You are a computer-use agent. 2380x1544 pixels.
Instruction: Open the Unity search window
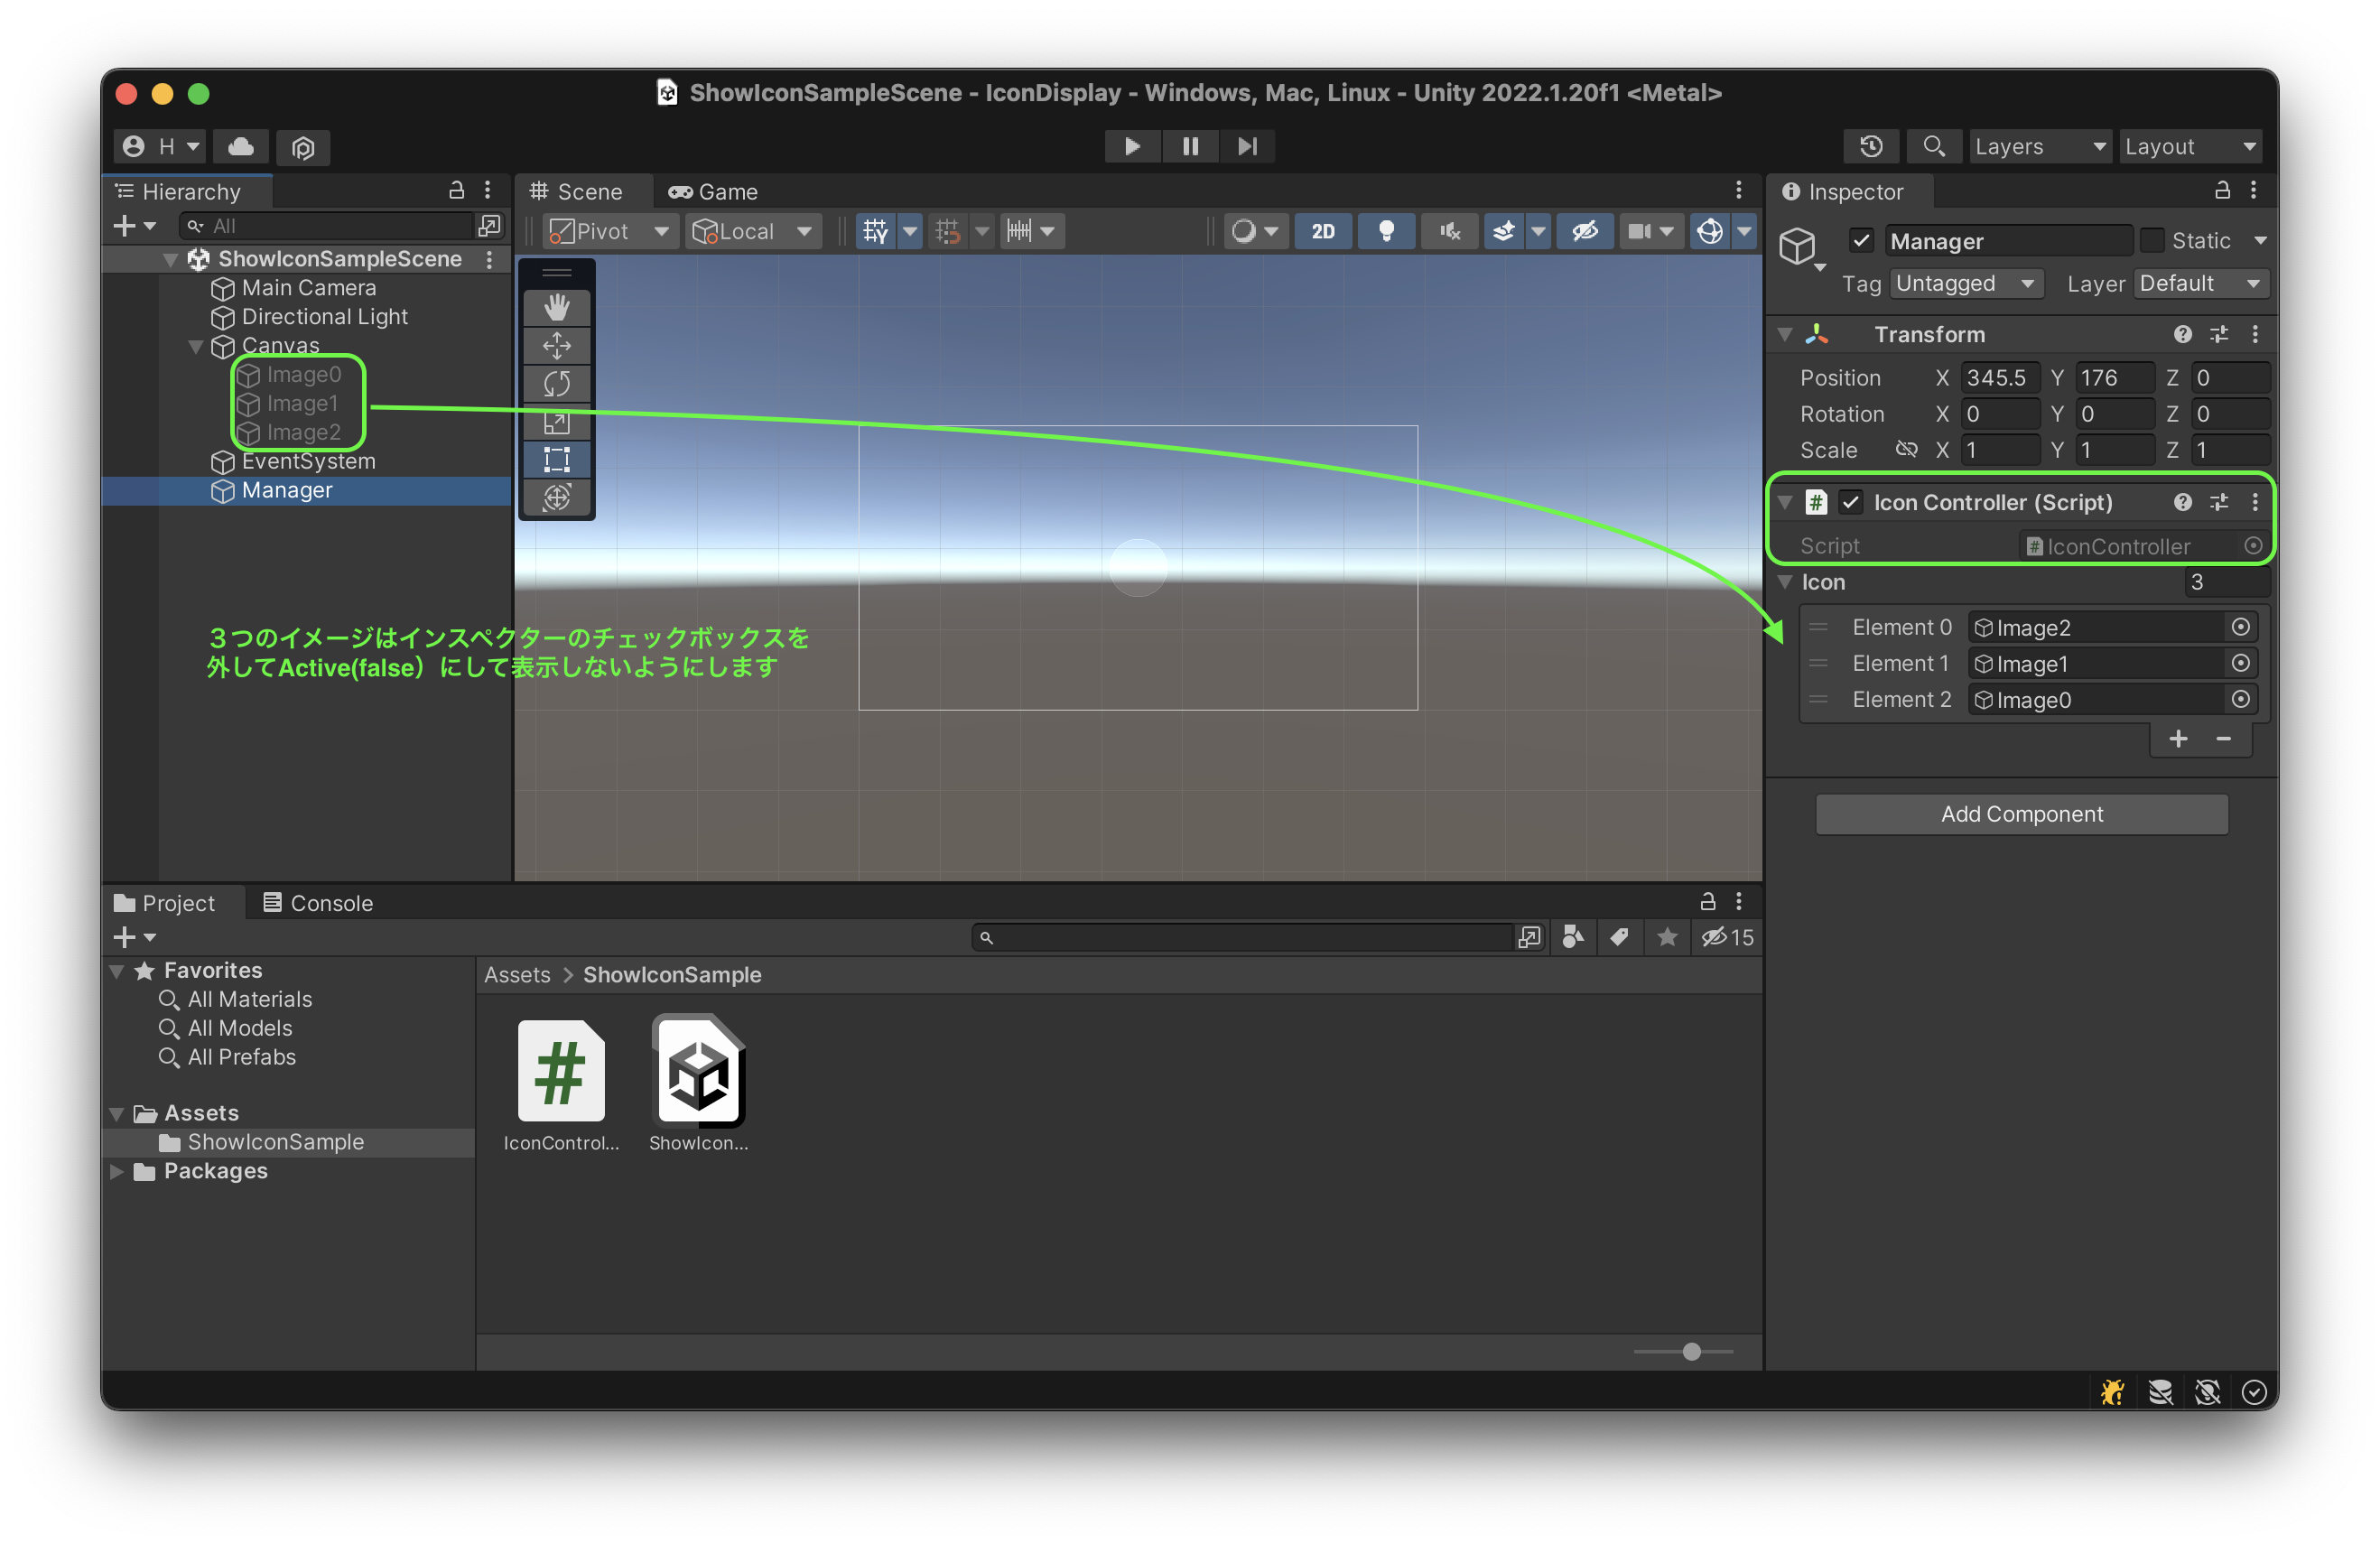(x=1933, y=146)
